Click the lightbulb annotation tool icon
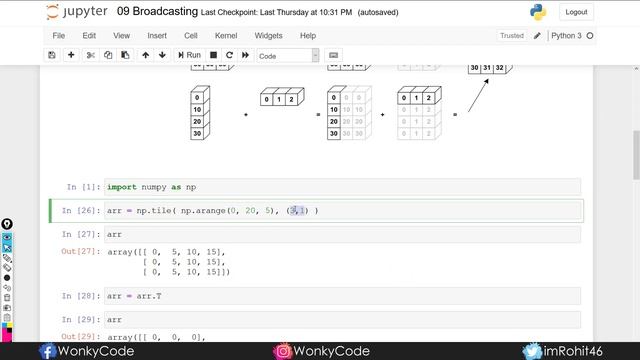Image resolution: width=640 pixels, height=360 pixels. point(7,224)
